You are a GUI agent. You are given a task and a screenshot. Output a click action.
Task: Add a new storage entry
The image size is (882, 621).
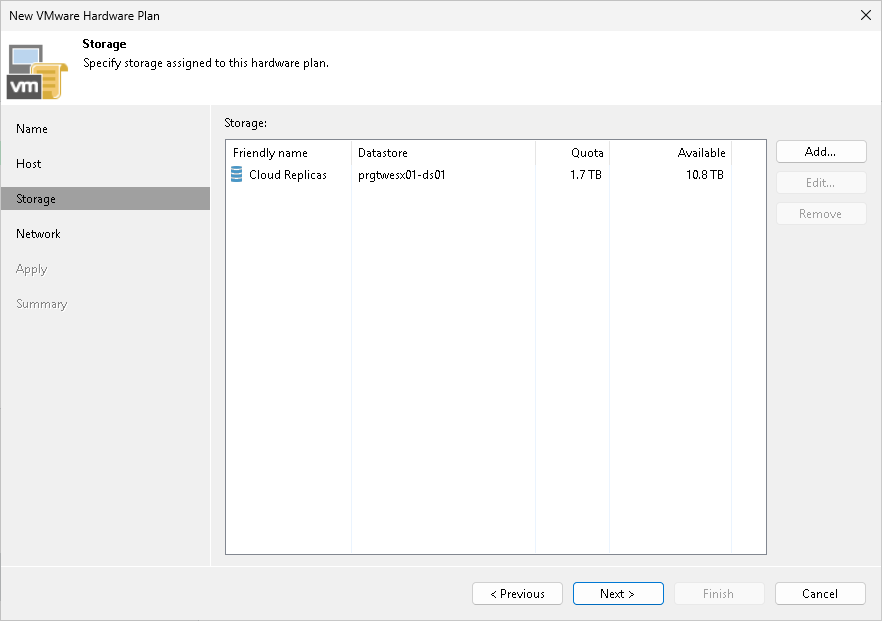[x=820, y=151]
